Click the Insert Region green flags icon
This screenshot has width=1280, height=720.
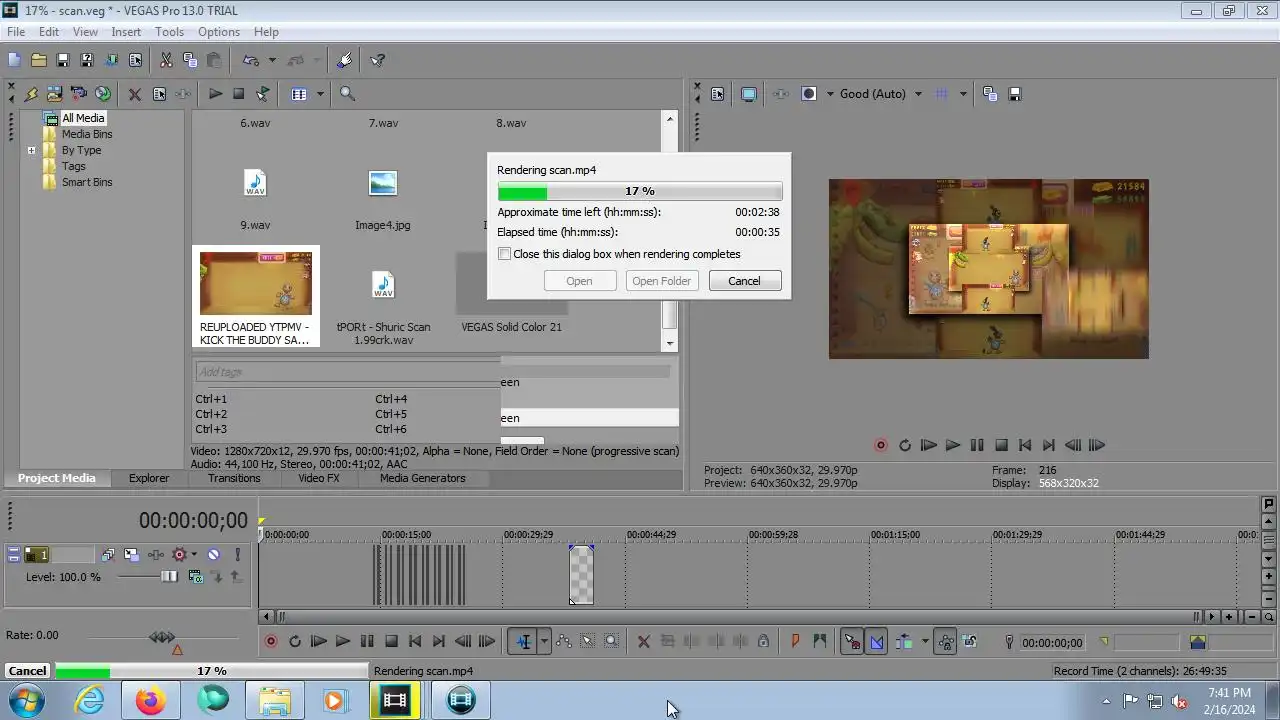(x=820, y=642)
